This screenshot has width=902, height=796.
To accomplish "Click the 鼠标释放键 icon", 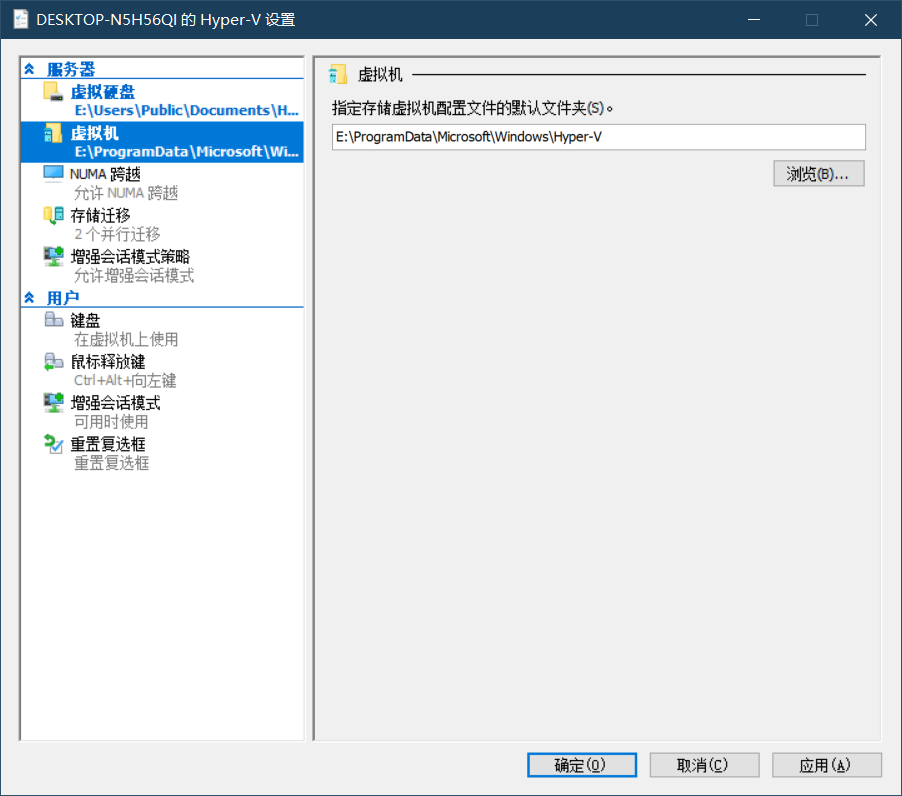I will pyautogui.click(x=53, y=361).
